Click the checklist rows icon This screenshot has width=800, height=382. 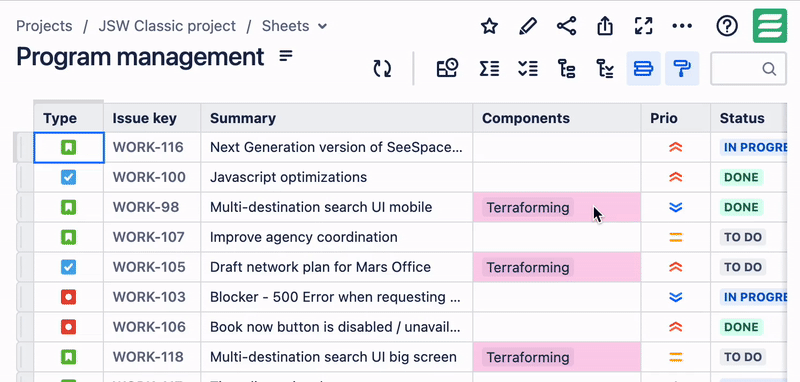(528, 68)
